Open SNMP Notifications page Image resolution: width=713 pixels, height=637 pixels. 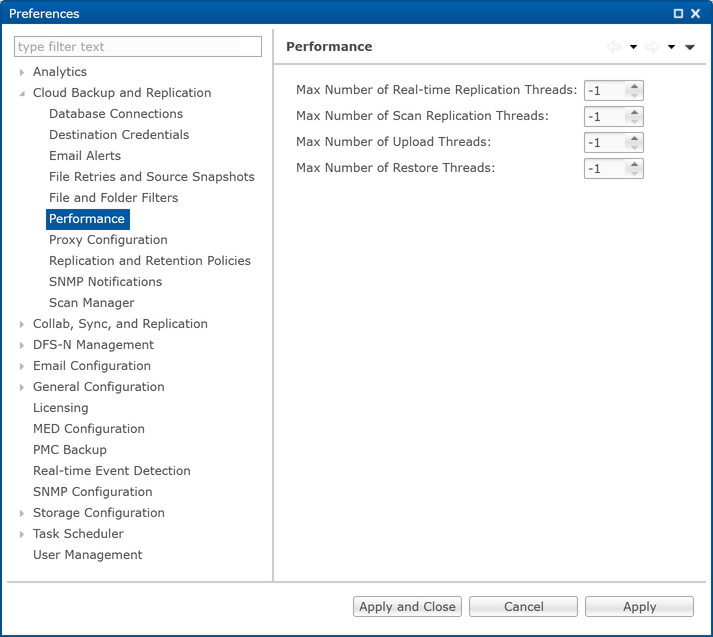point(105,281)
